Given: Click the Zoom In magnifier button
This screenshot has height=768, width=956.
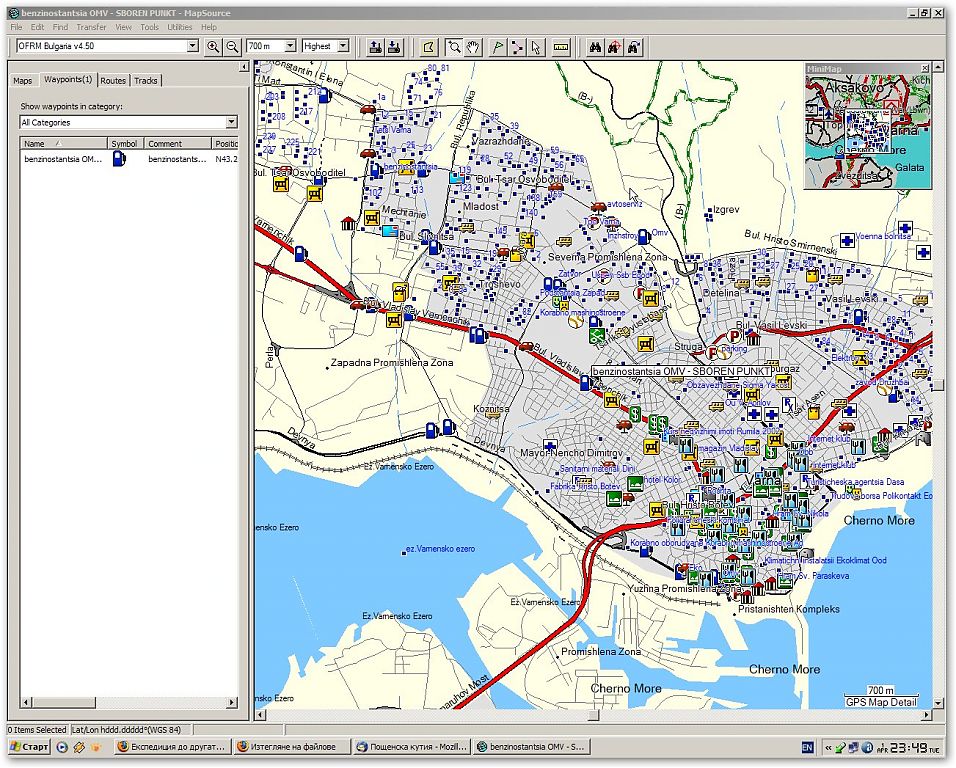Looking at the screenshot, I should tap(213, 46).
